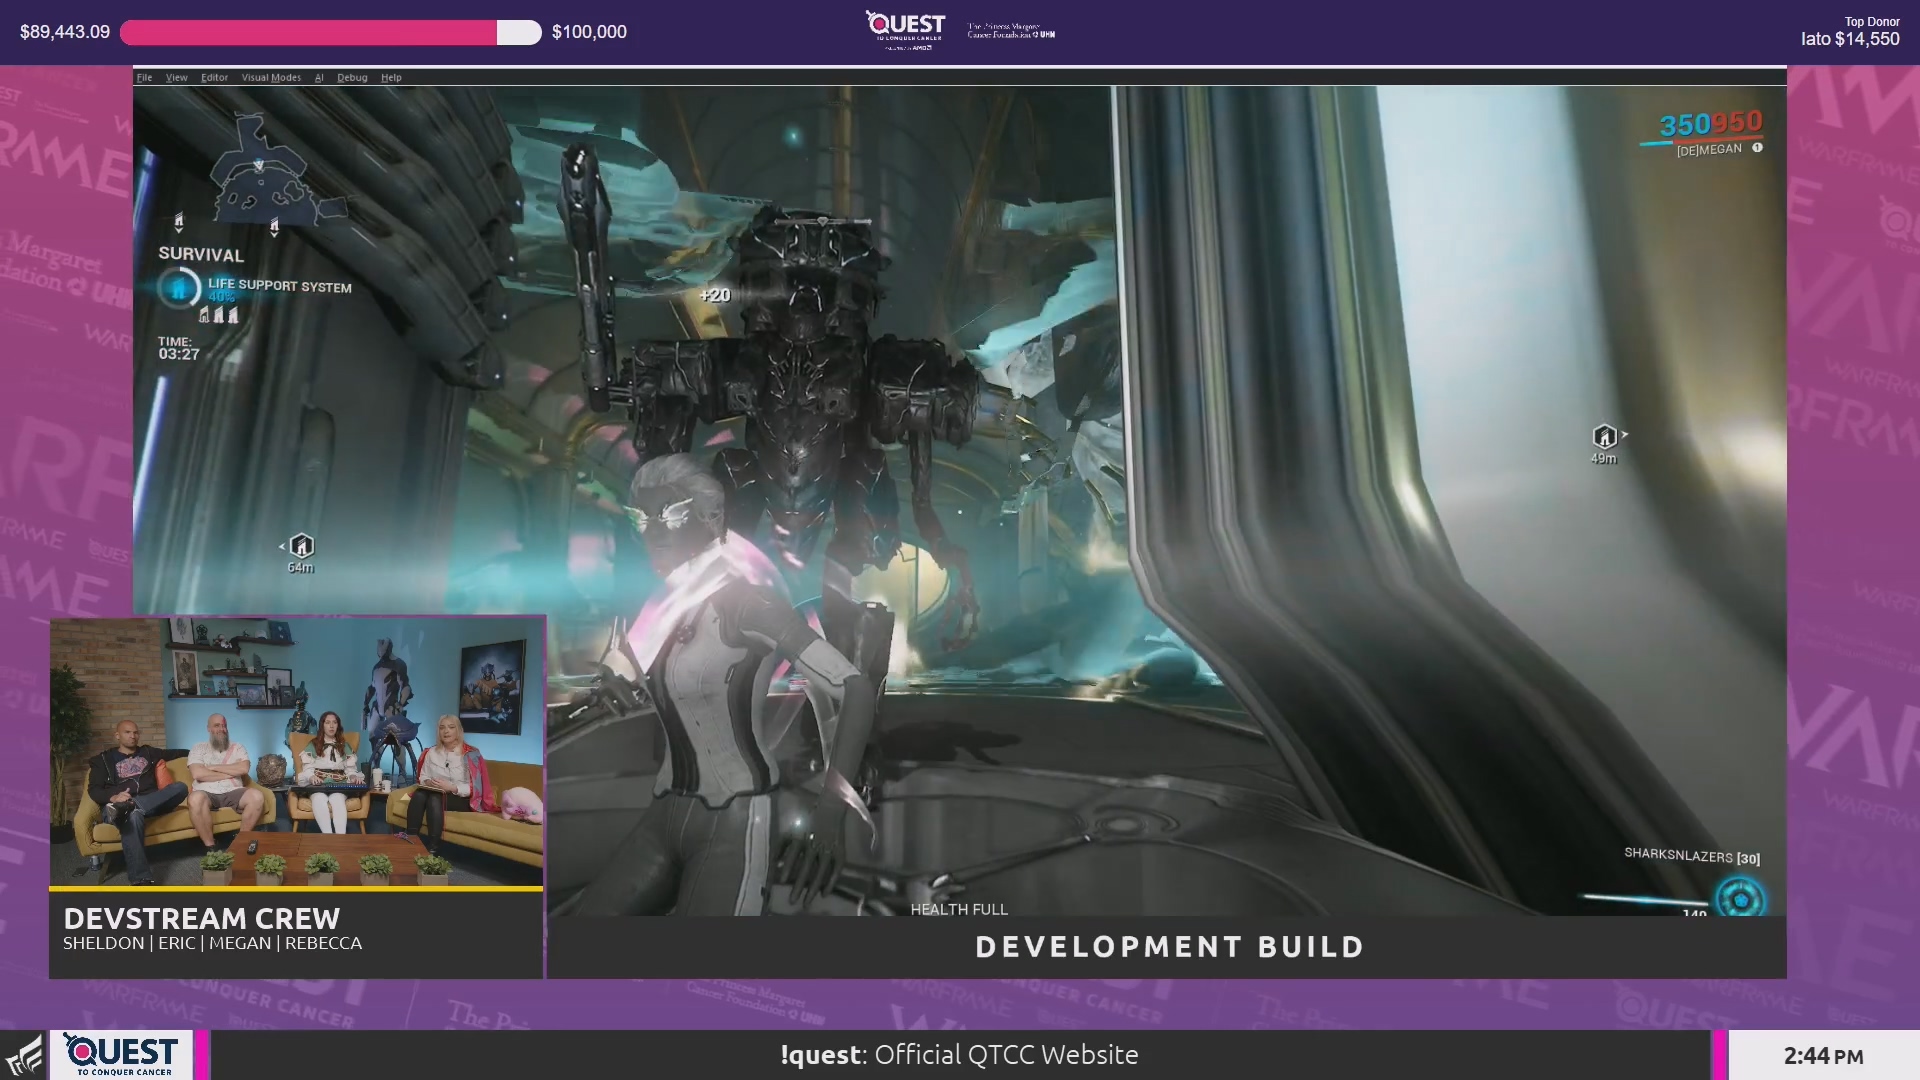Click the 'HEALTH FULL' message
The image size is (1920, 1080).
(959, 909)
